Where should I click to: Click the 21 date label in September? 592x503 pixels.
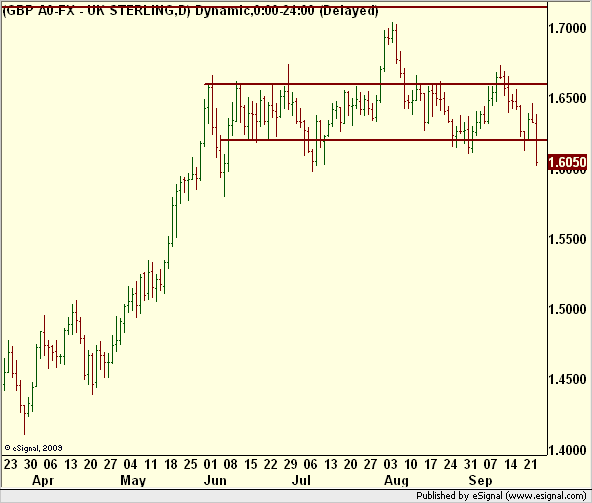[530, 464]
